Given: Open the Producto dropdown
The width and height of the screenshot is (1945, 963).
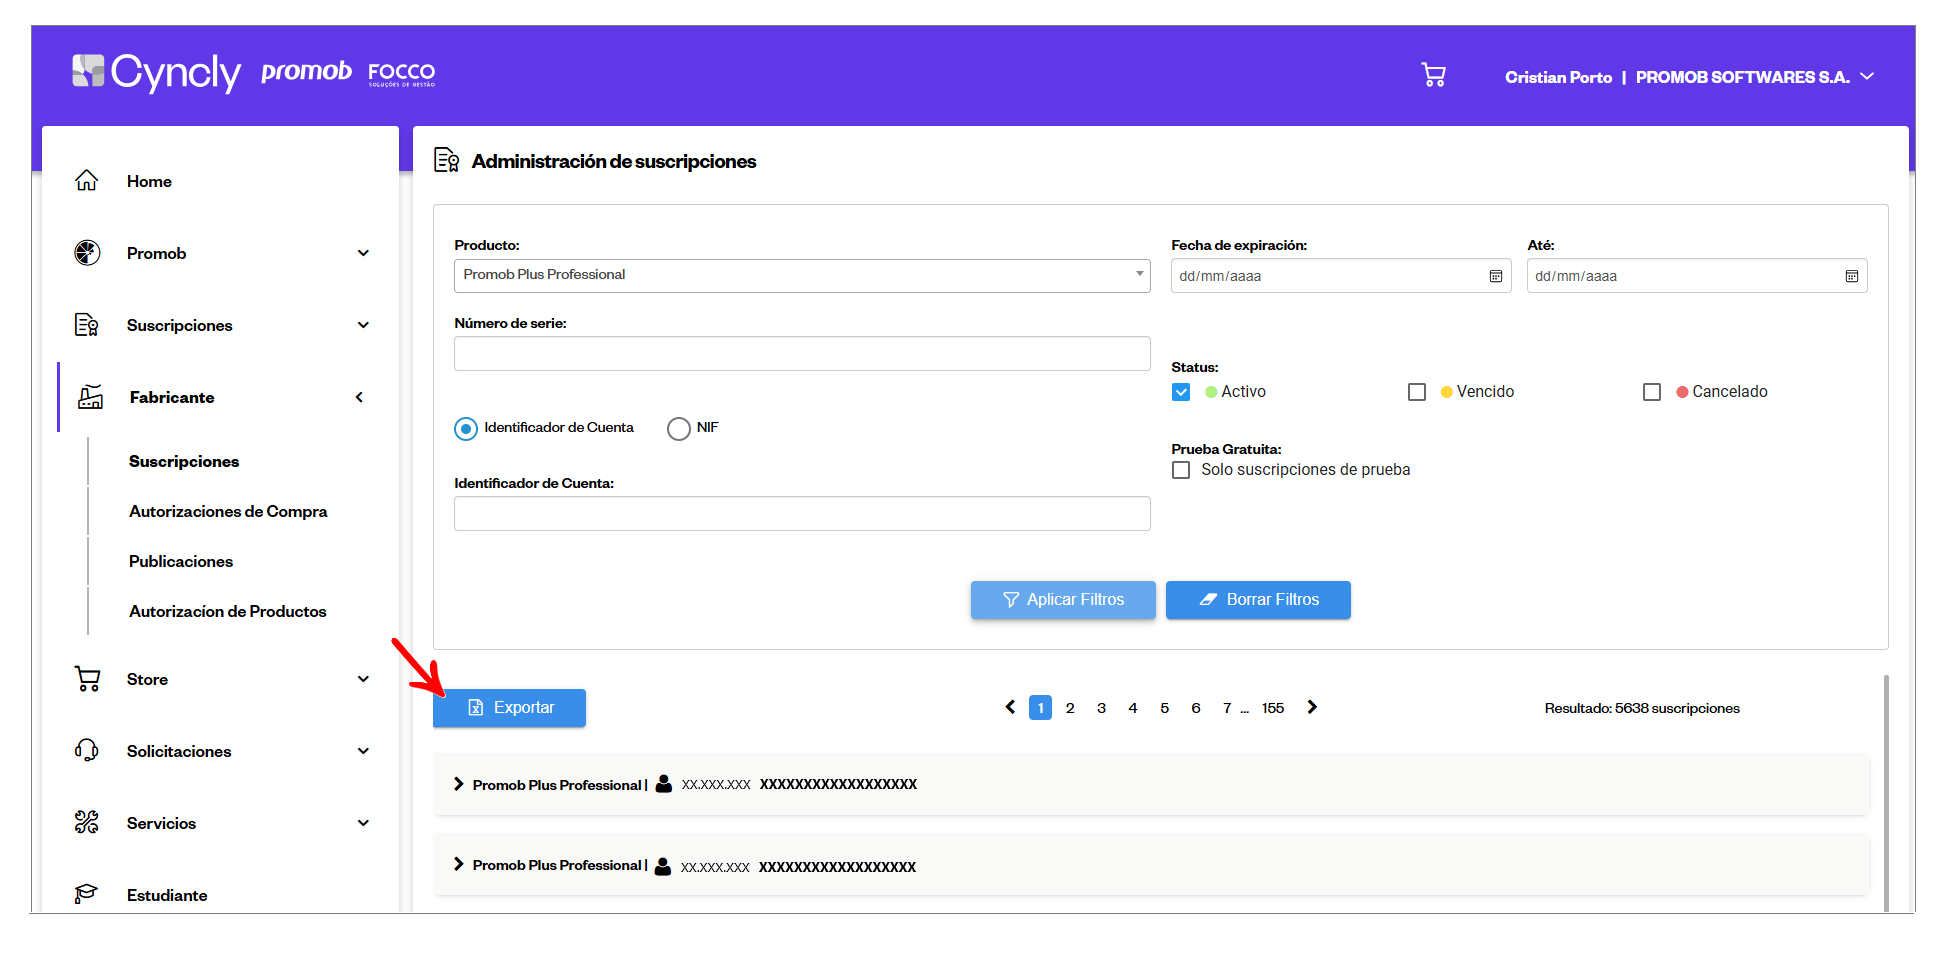Looking at the screenshot, I should [802, 275].
